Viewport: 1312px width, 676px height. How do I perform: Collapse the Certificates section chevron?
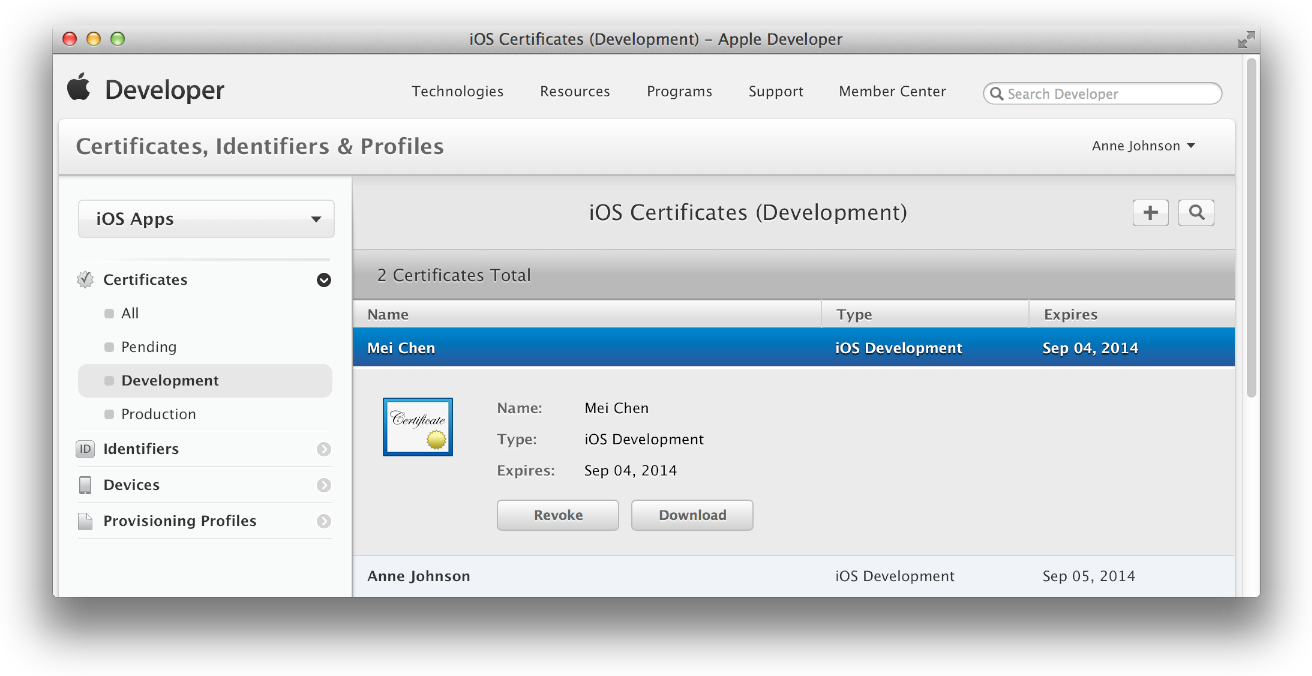[324, 280]
